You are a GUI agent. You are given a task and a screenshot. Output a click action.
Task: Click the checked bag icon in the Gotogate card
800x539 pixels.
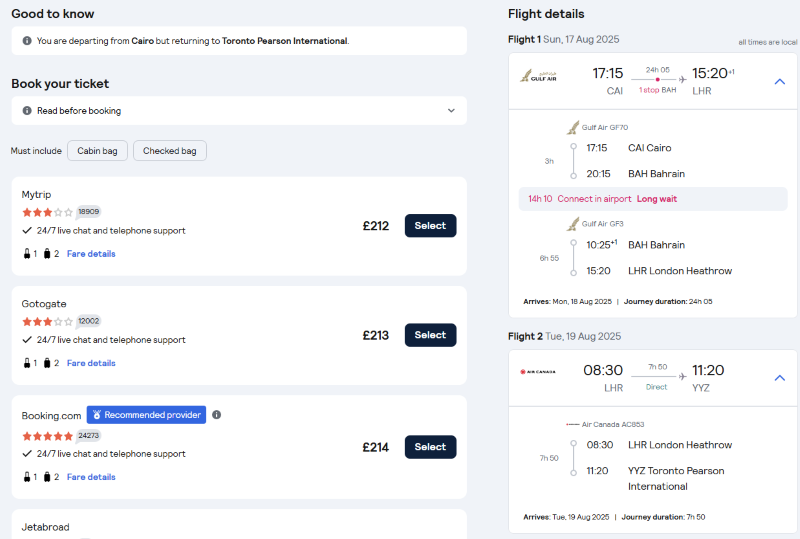coord(47,363)
